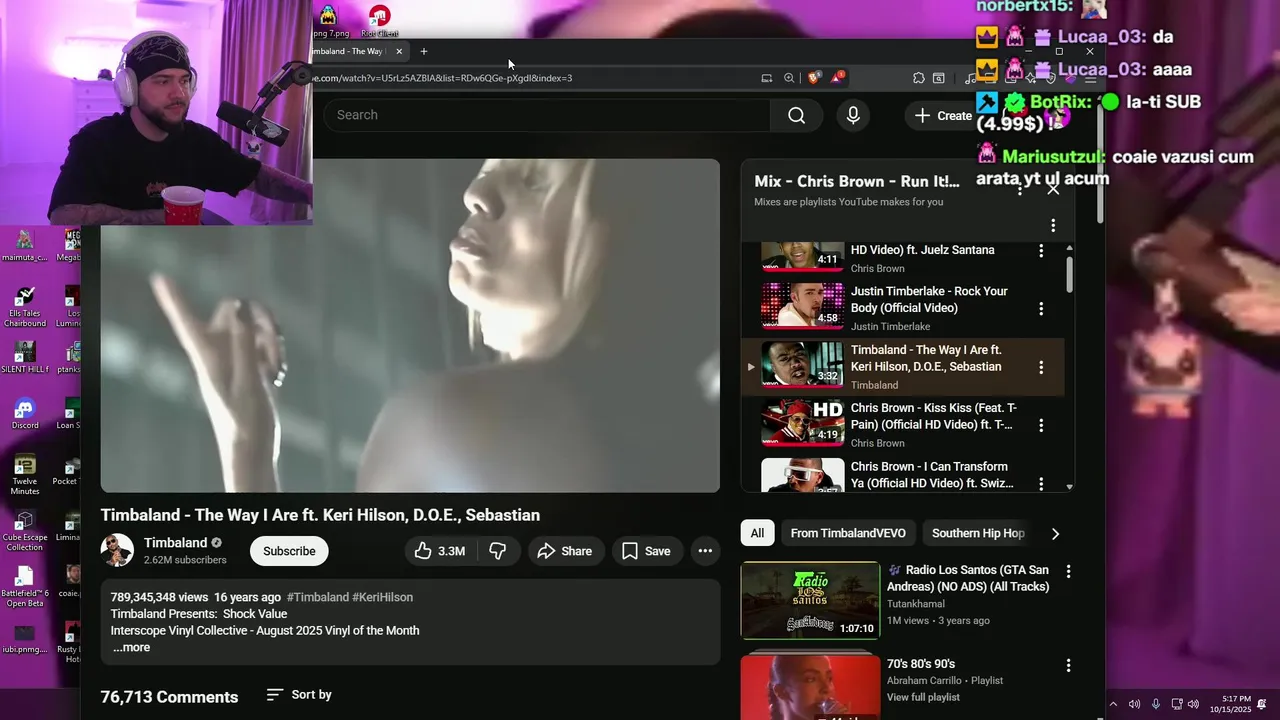
Task: Click the install/cast screen icon in address bar
Action: 767,78
